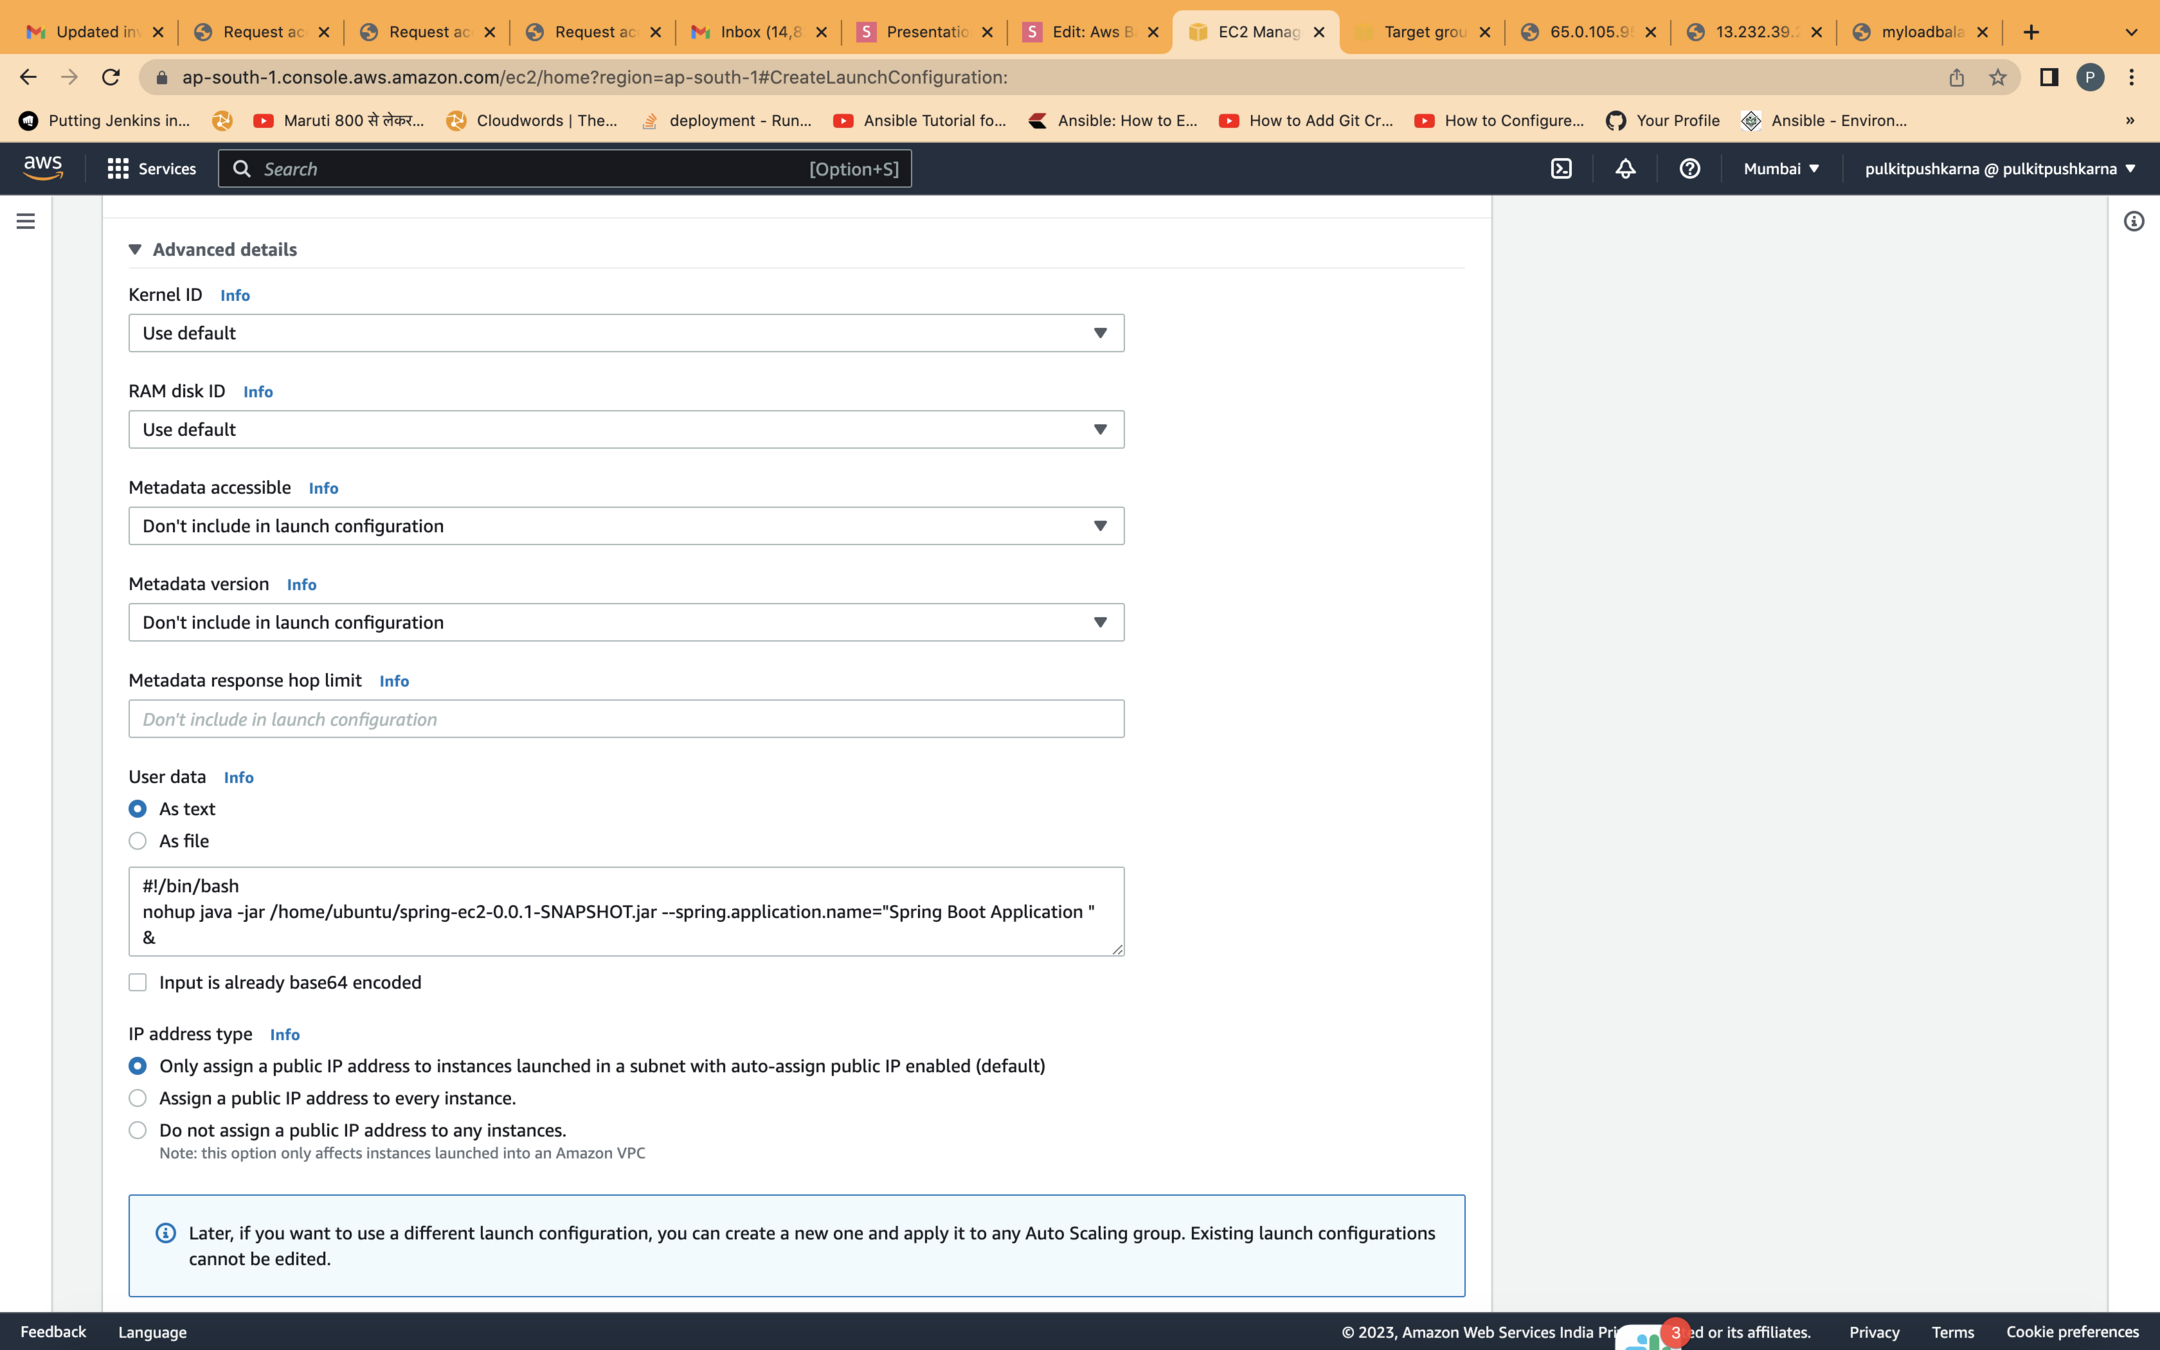Open the Mumbai region selector

click(1781, 169)
